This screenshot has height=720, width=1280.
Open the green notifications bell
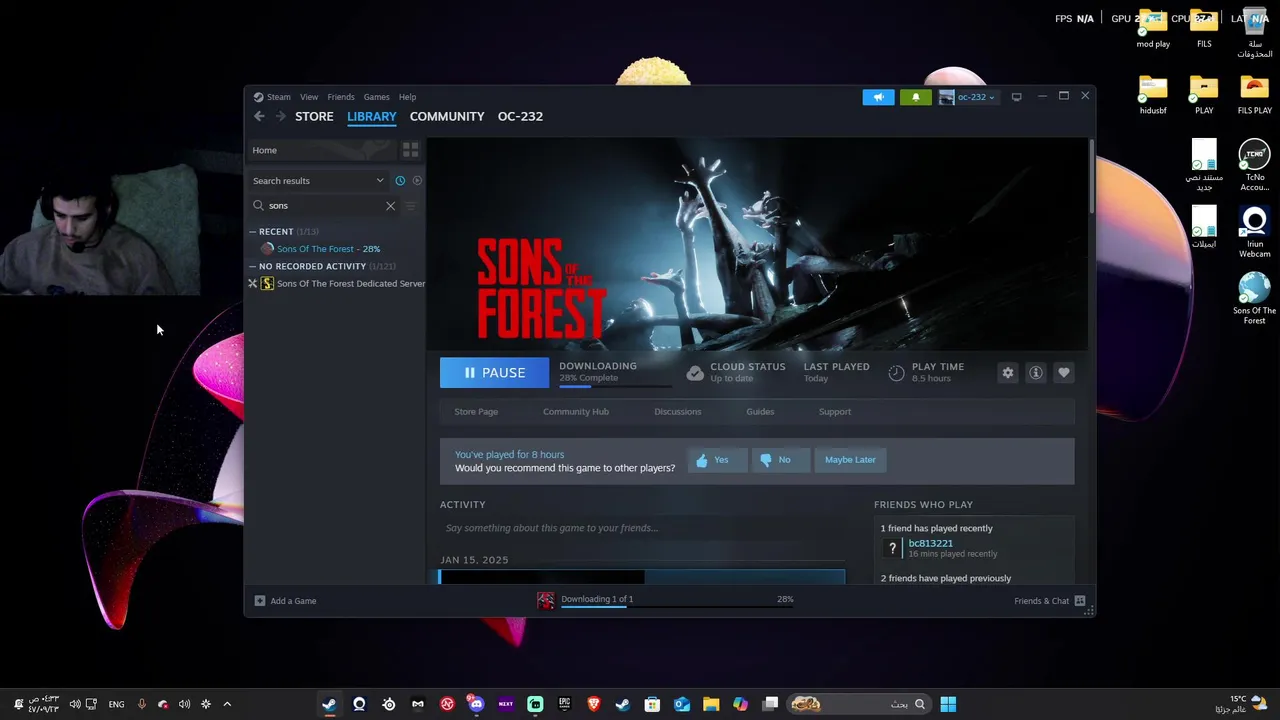coord(915,97)
